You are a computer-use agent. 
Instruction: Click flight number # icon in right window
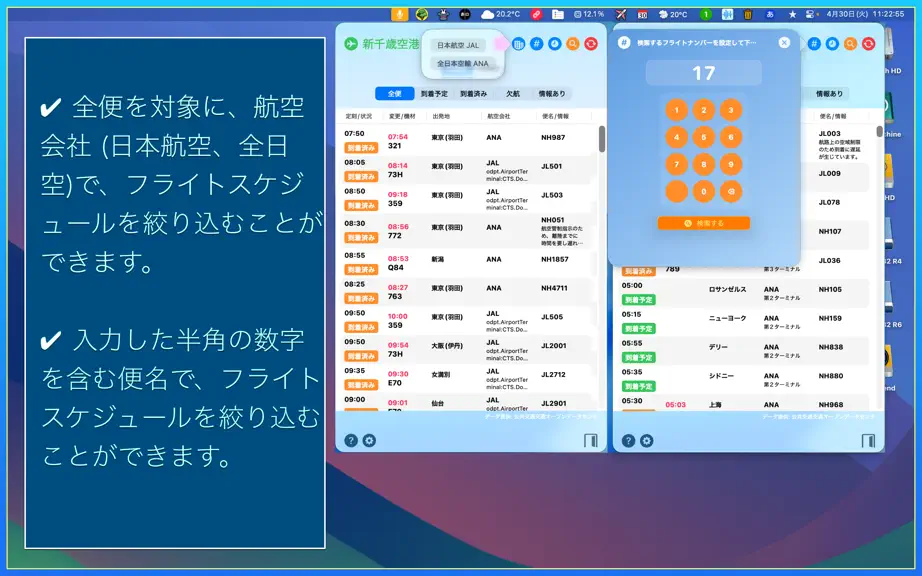[x=814, y=43]
